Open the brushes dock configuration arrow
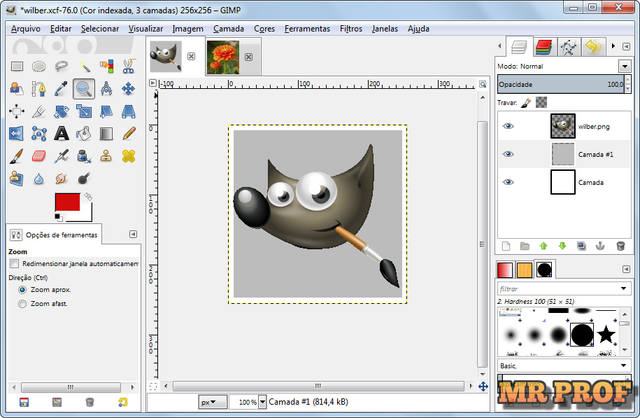Viewport: 640px width, 418px height. tap(626, 269)
